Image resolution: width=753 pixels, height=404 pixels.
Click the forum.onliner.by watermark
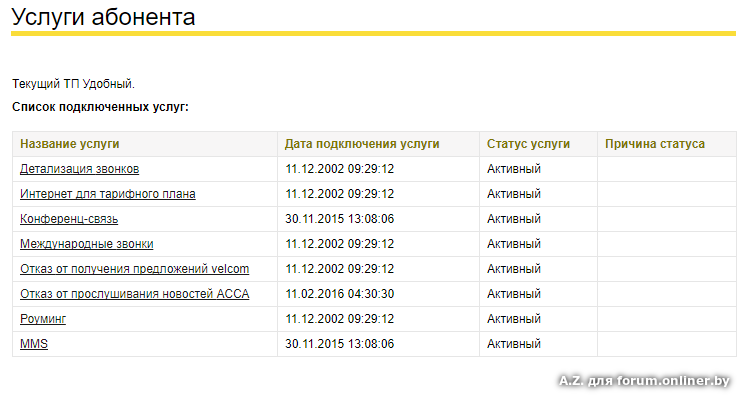(644, 381)
